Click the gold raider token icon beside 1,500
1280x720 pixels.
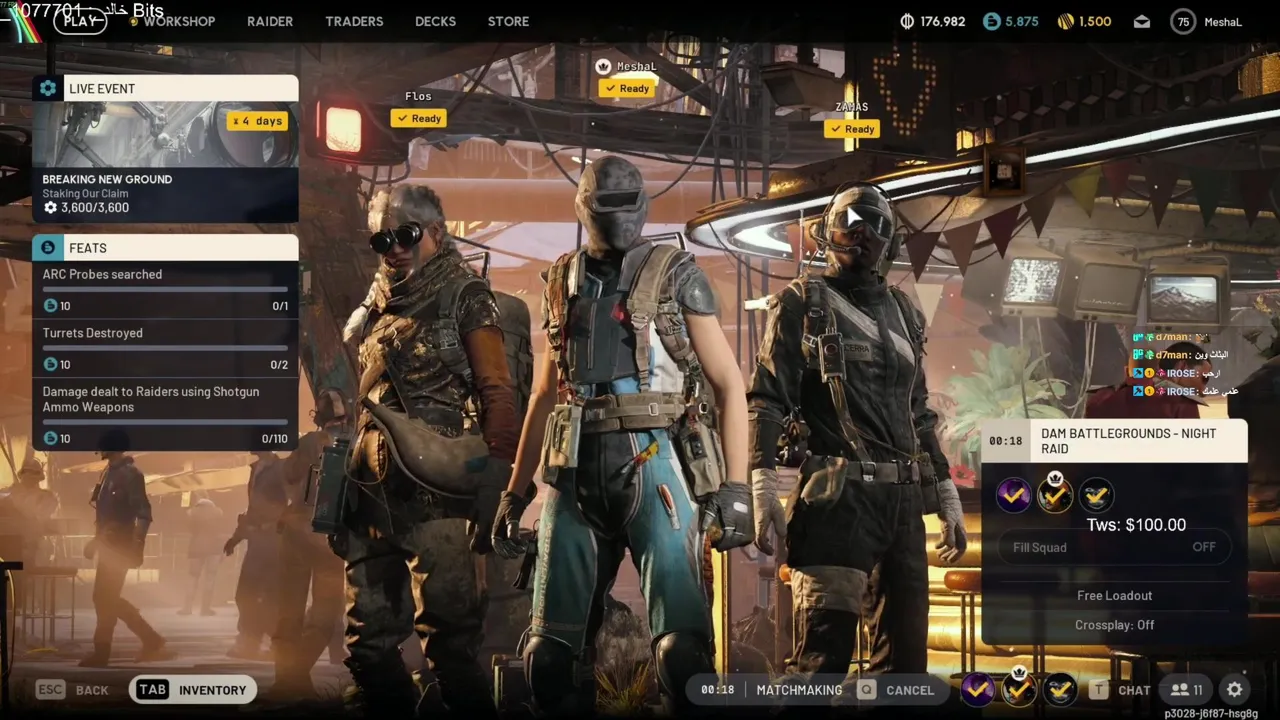[1066, 21]
